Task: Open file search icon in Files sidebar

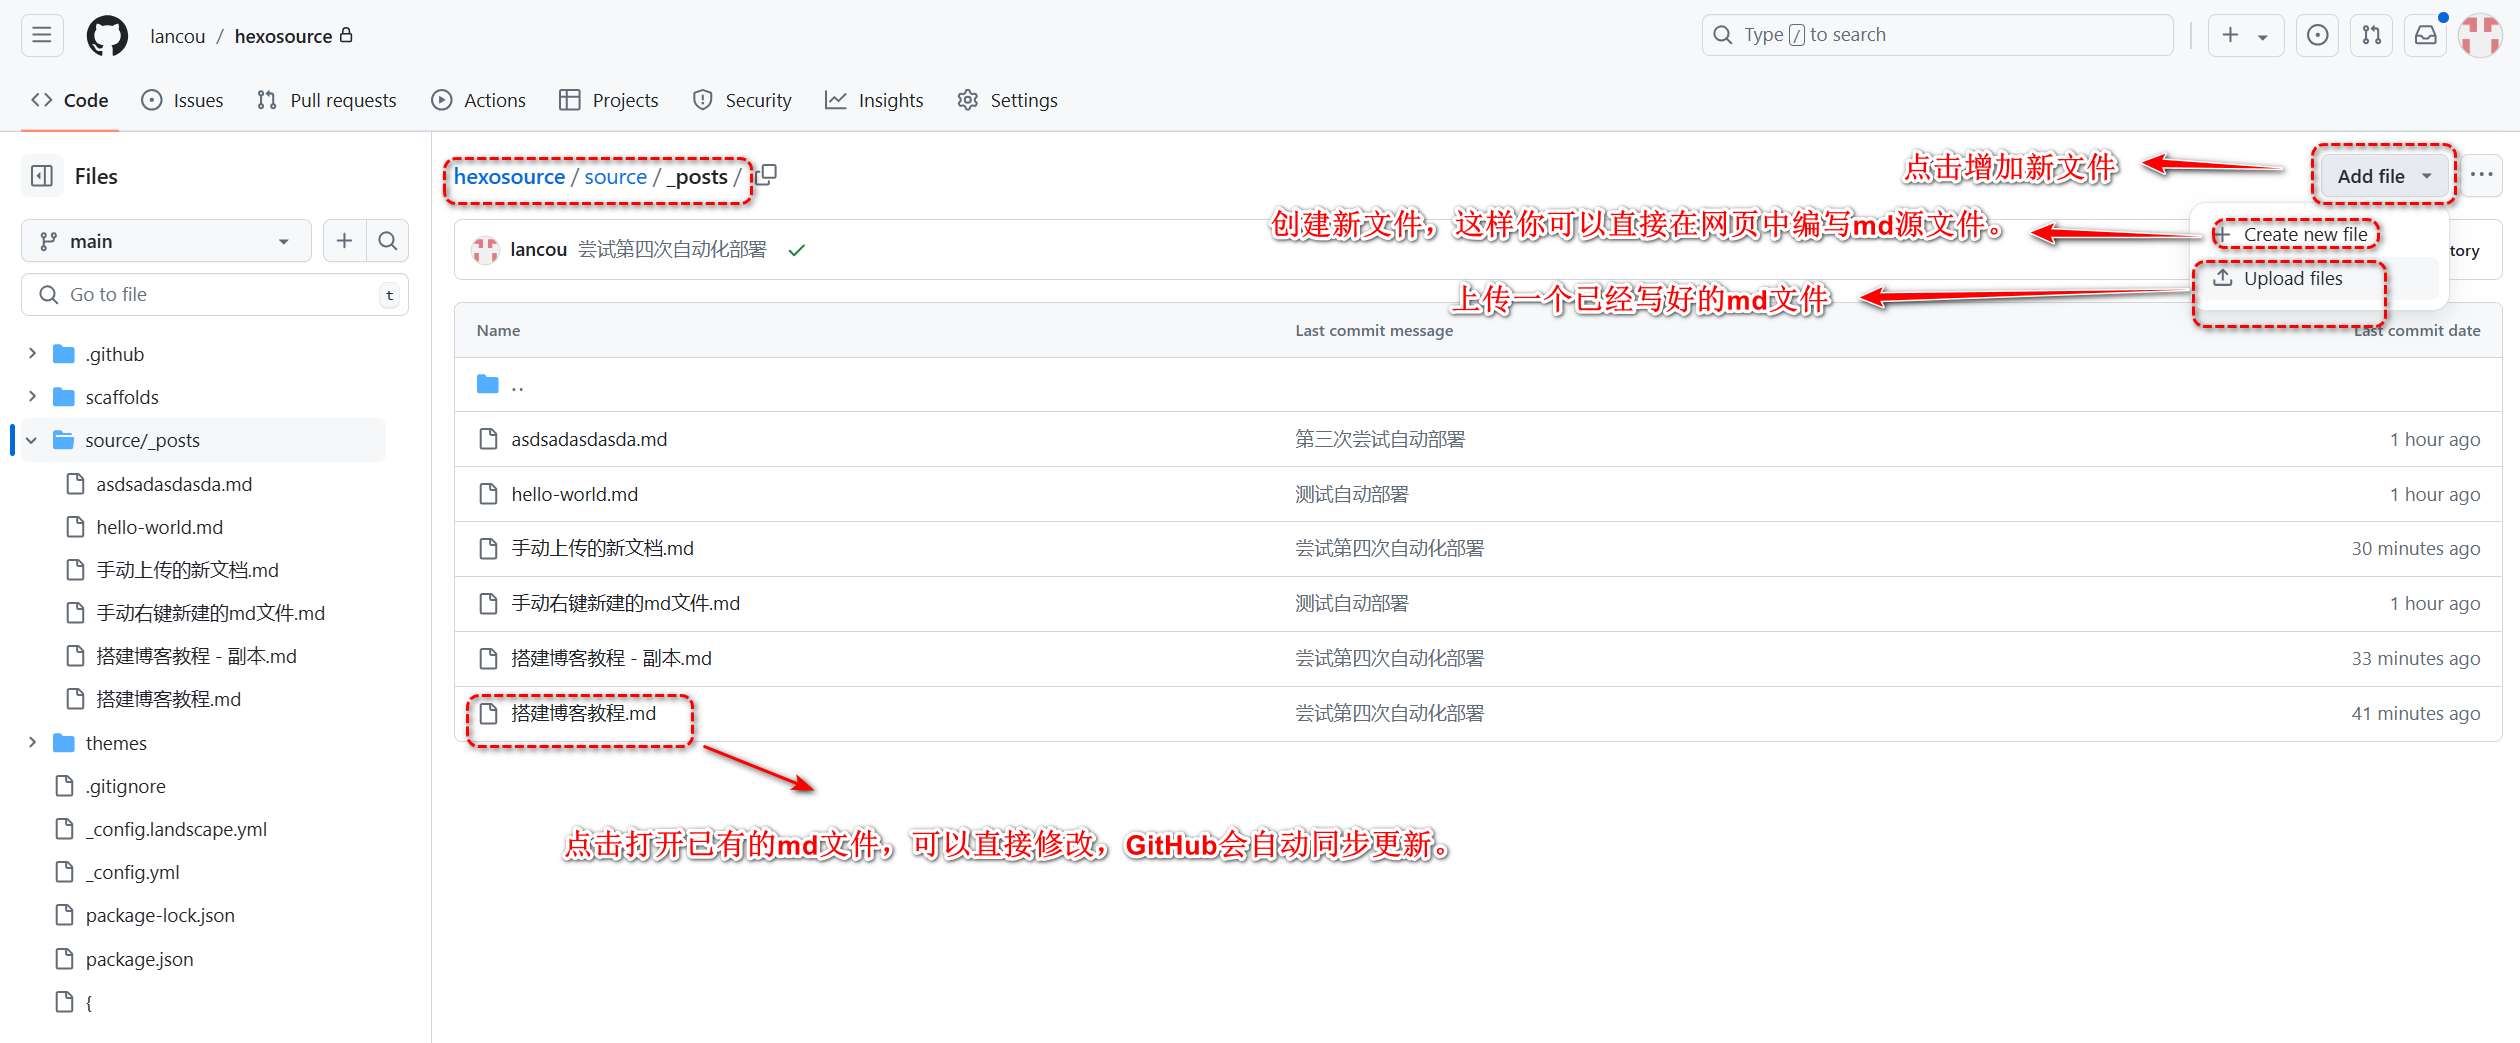Action: [388, 240]
